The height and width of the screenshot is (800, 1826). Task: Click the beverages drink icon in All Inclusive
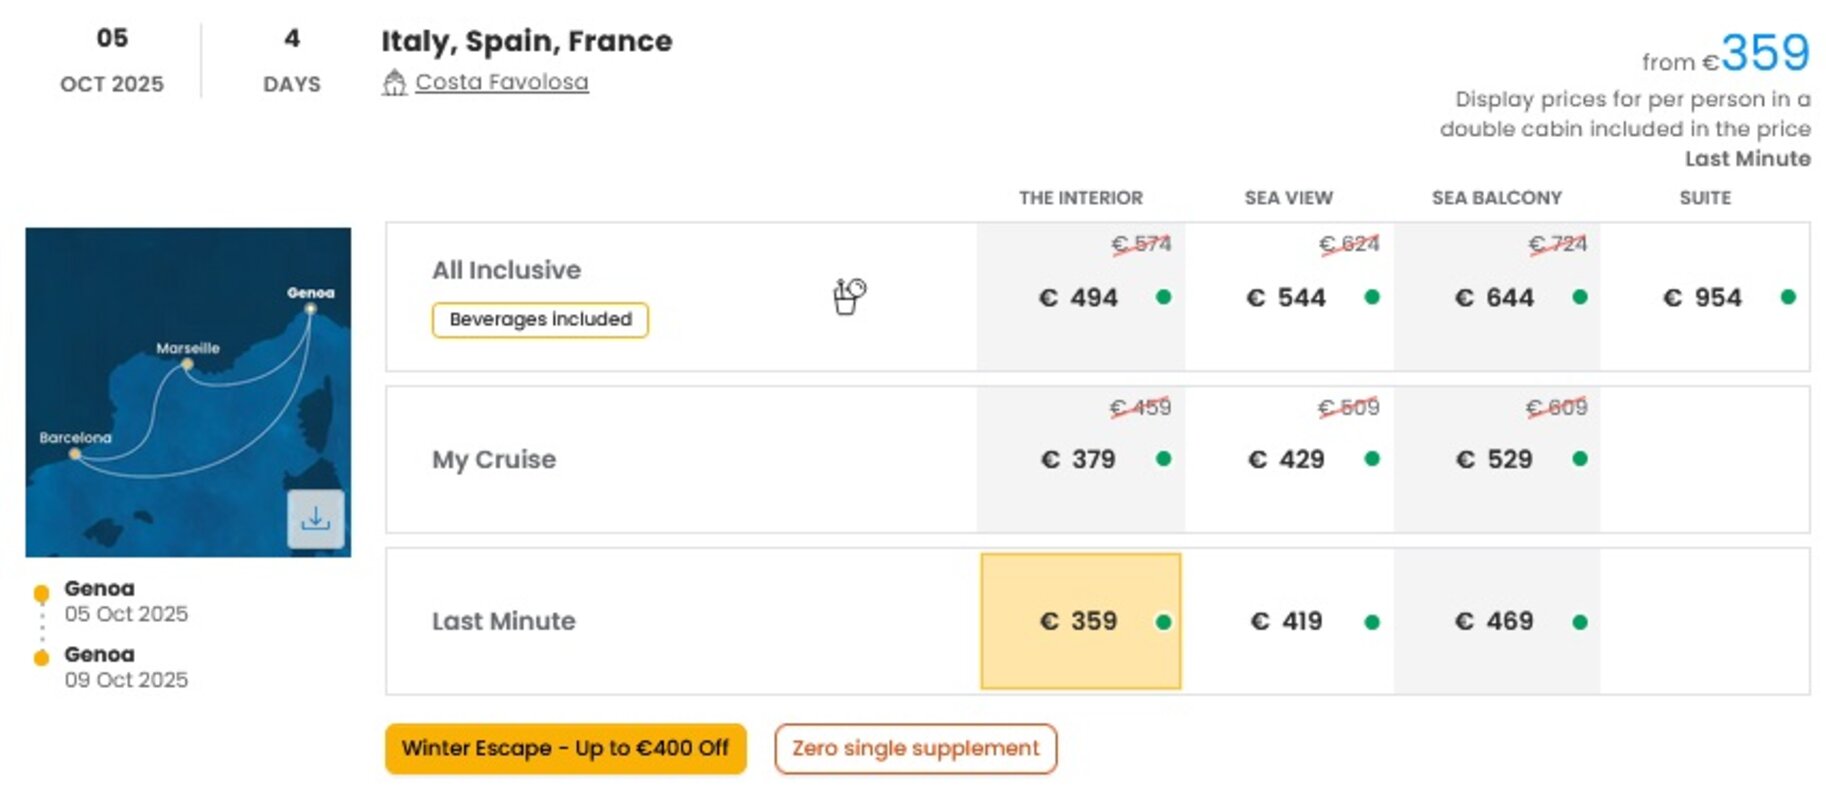pyautogui.click(x=849, y=296)
